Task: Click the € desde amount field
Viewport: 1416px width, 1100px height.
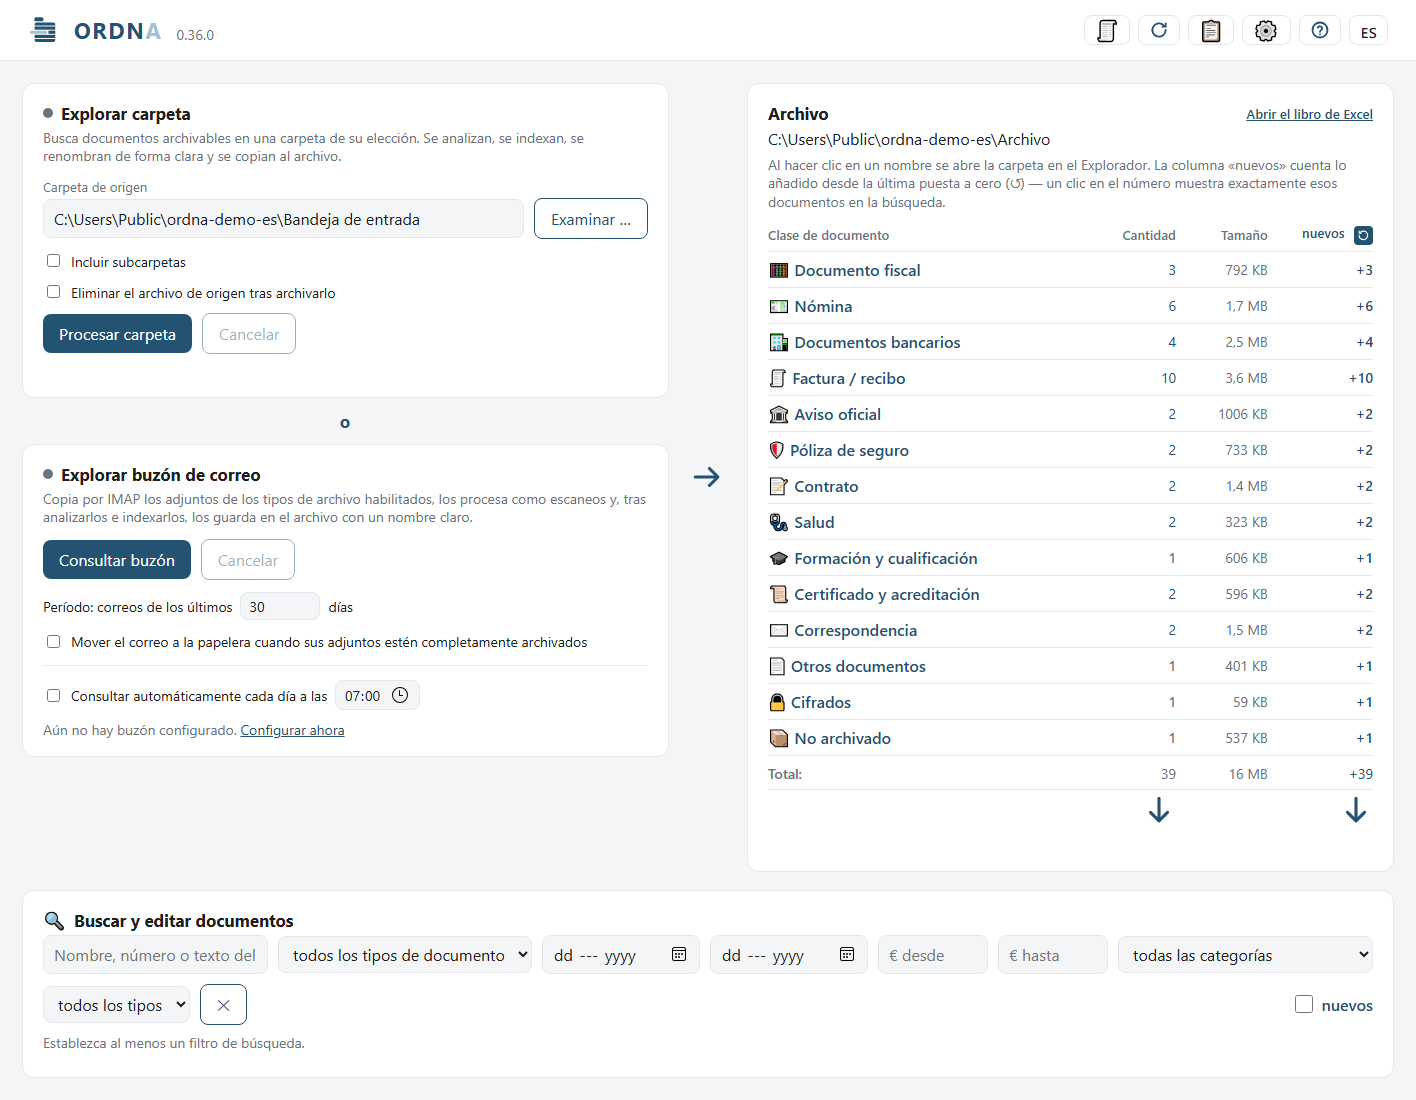Action: [x=933, y=955]
